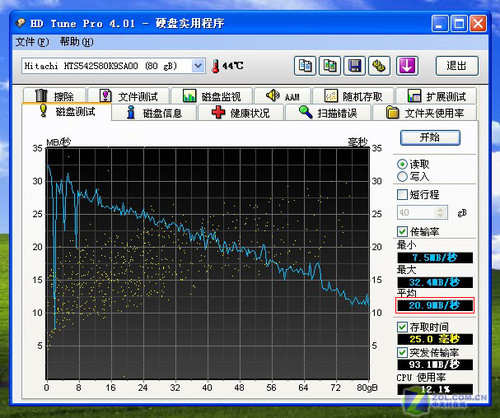Screen dimensions: 500x418
Task: Click the copy info to clipboard icon
Action: click(x=305, y=66)
